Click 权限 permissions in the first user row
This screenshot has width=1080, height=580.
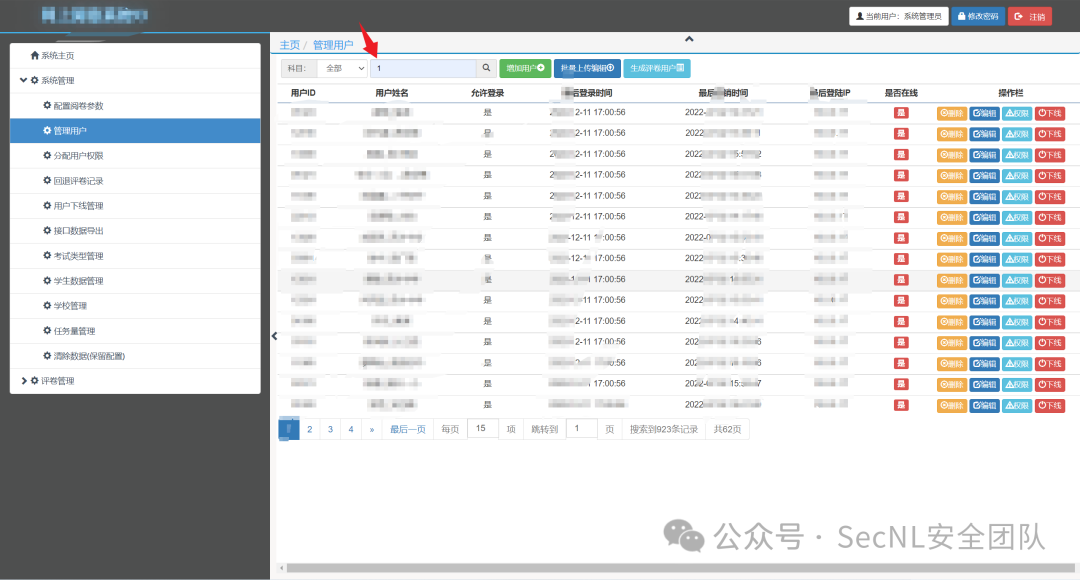tap(1016, 113)
